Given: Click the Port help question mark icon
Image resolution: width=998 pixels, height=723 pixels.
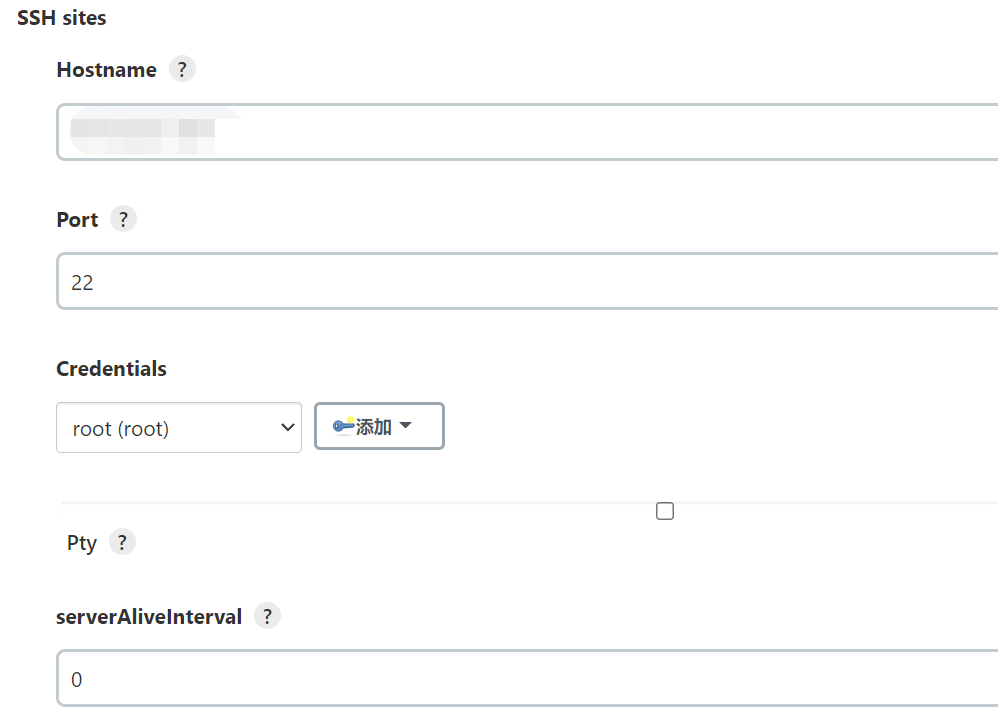Looking at the screenshot, I should [123, 219].
